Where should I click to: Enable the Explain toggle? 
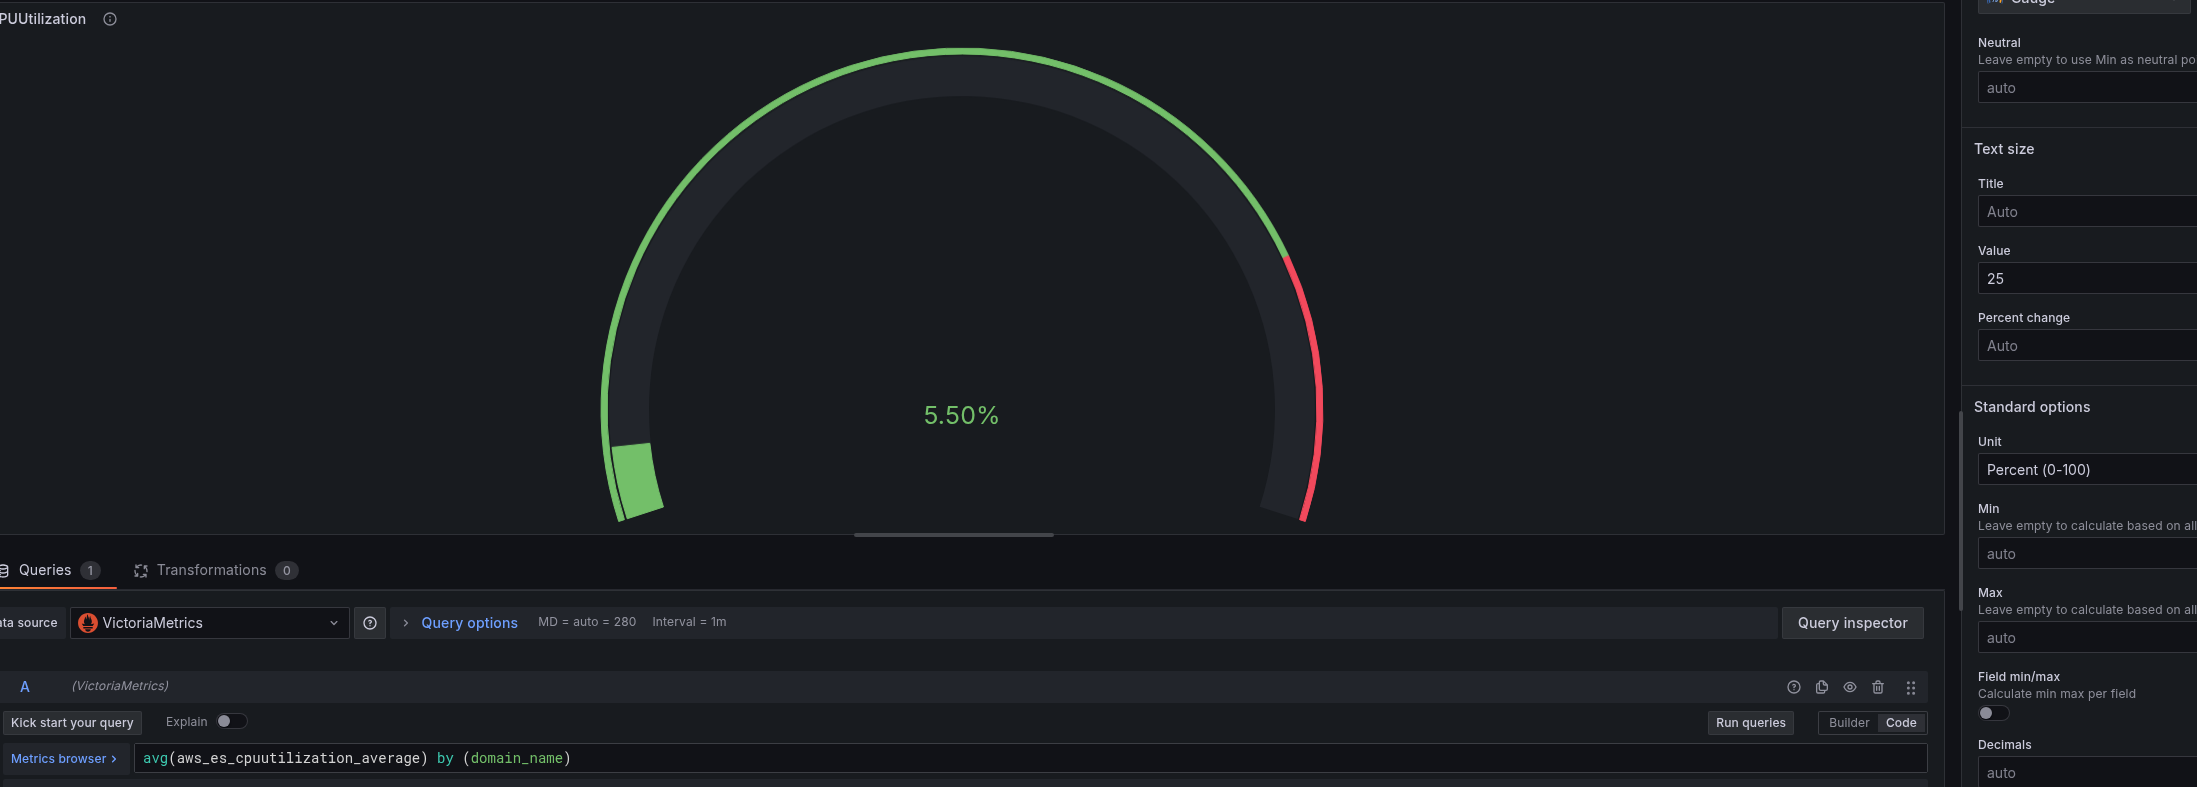coord(232,721)
